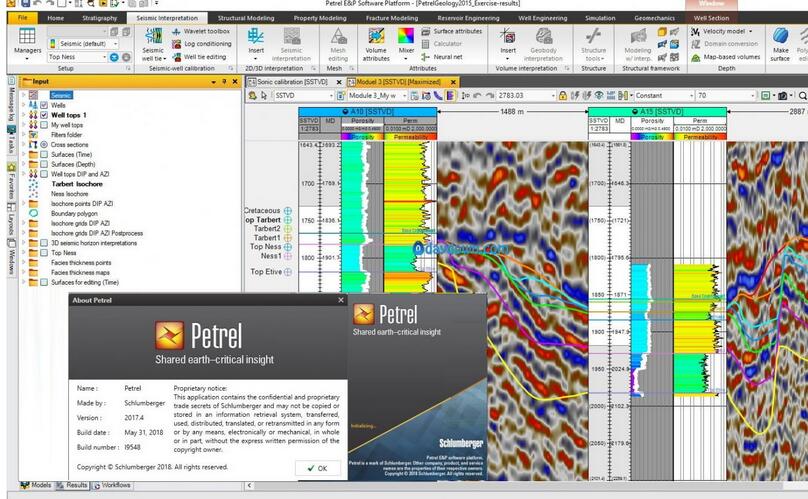Start Well tie editing
Screen dimensions: 808x499
point(199,57)
